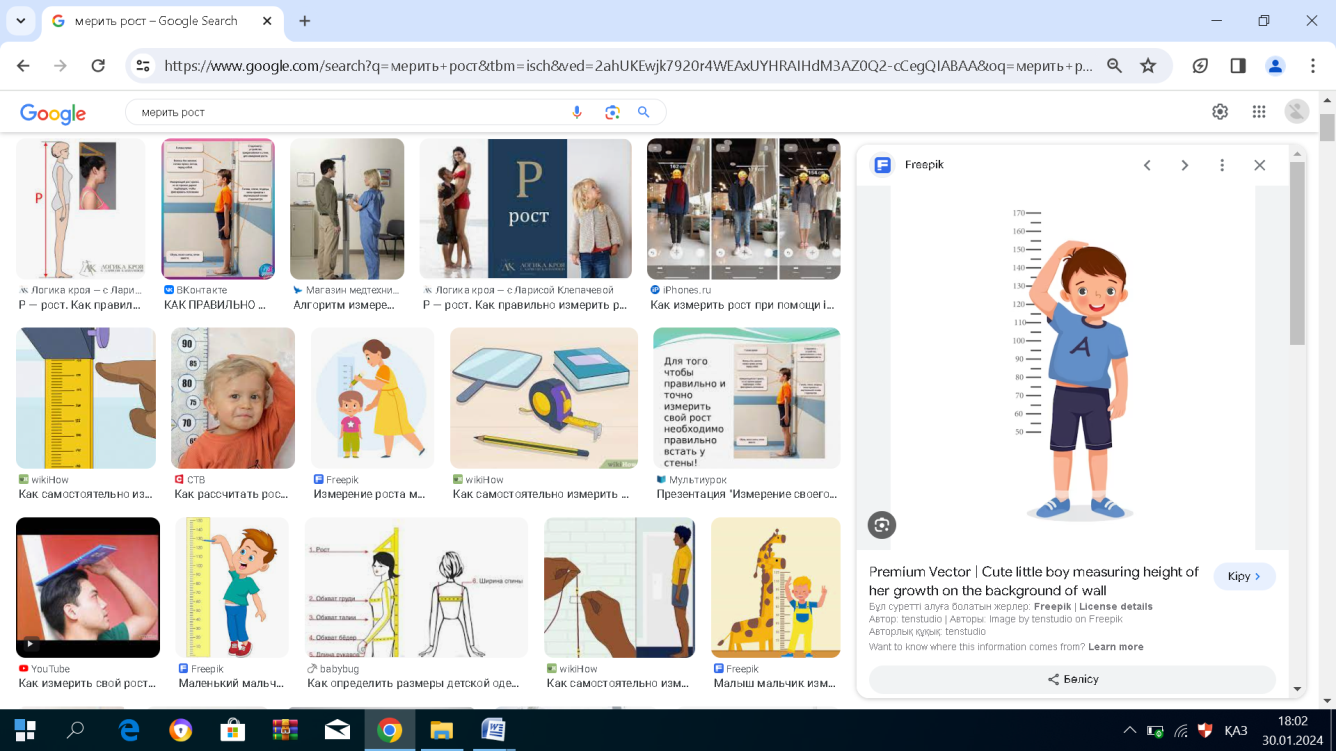Open the Google apps grid
Viewport: 1336px width, 751px height.
(x=1259, y=112)
